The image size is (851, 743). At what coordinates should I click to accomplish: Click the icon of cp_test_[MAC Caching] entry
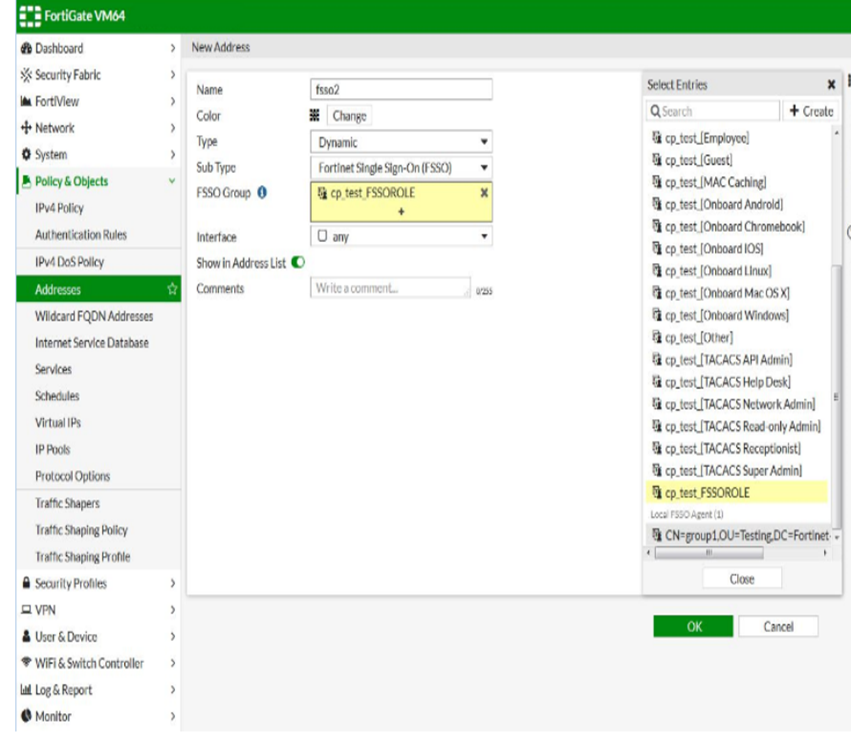pyautogui.click(x=657, y=182)
